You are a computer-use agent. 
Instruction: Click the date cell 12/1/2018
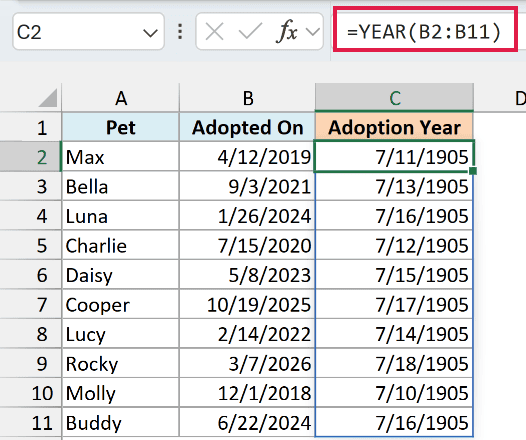click(248, 393)
